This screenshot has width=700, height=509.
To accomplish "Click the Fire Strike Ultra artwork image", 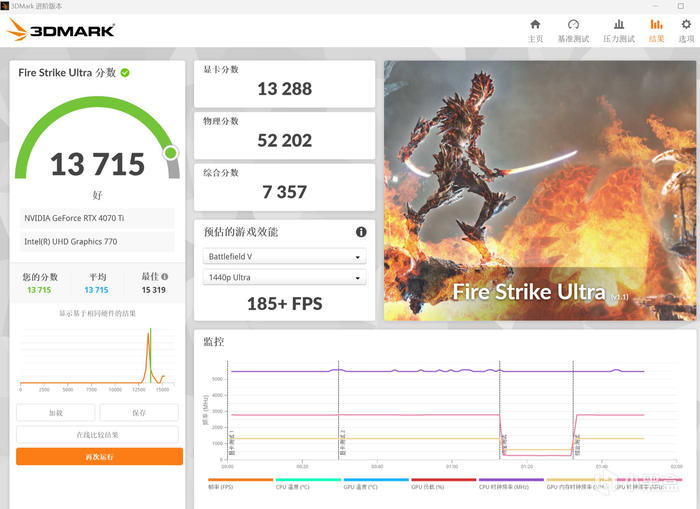I will 540,191.
